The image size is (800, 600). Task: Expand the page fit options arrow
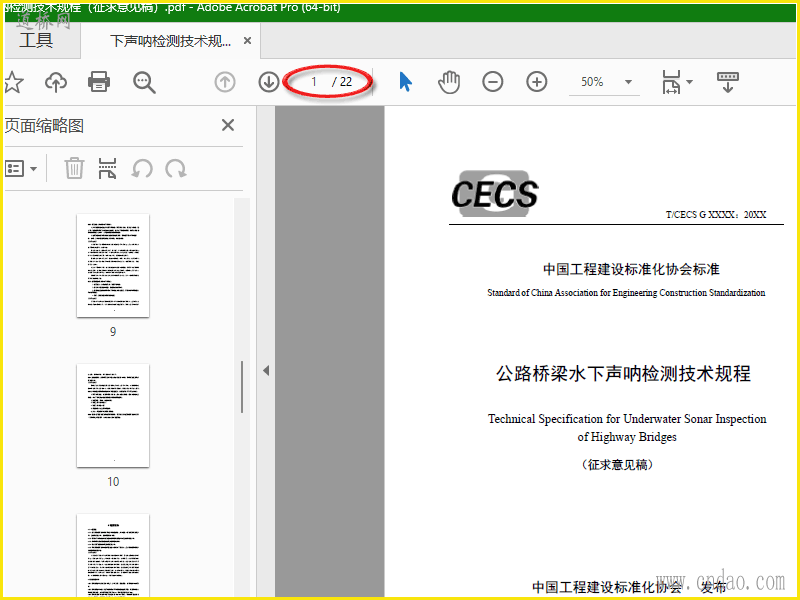tap(689, 82)
